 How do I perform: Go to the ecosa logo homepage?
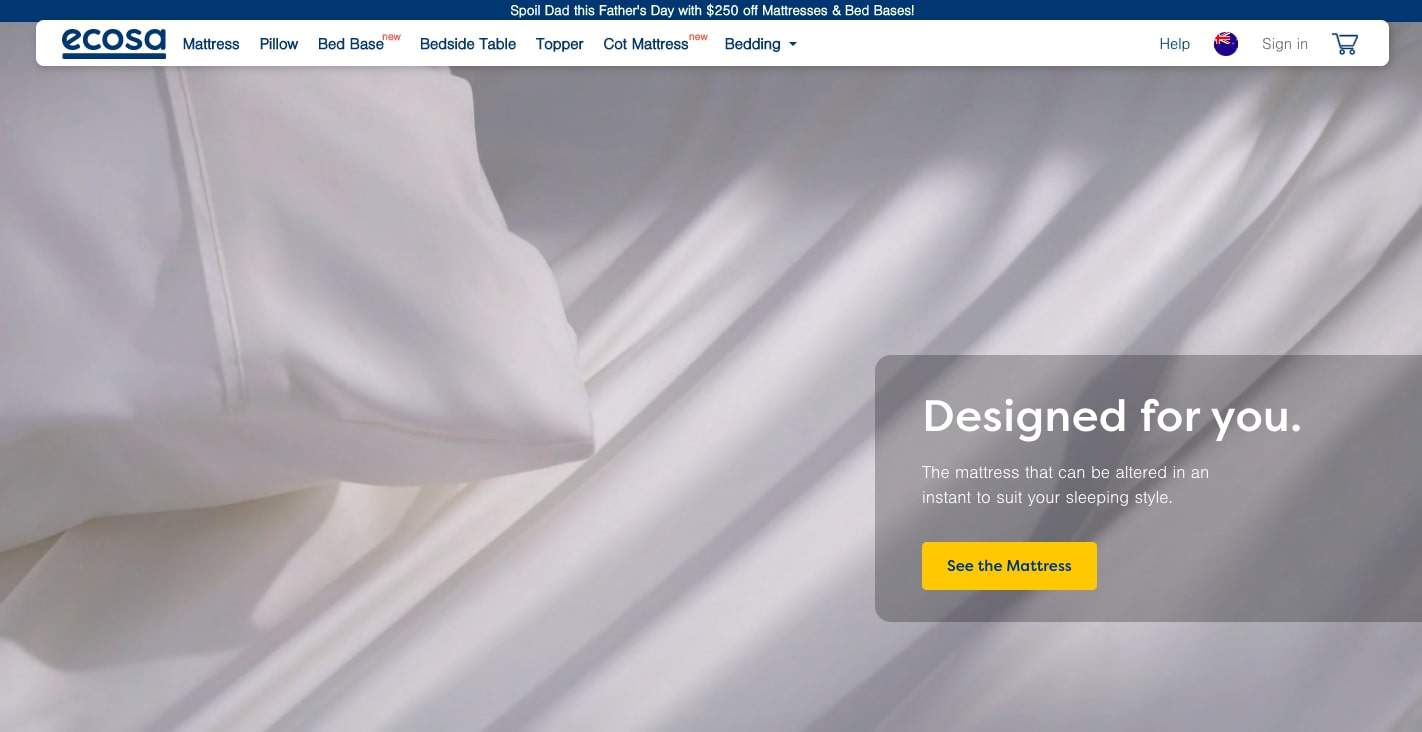[x=114, y=44]
